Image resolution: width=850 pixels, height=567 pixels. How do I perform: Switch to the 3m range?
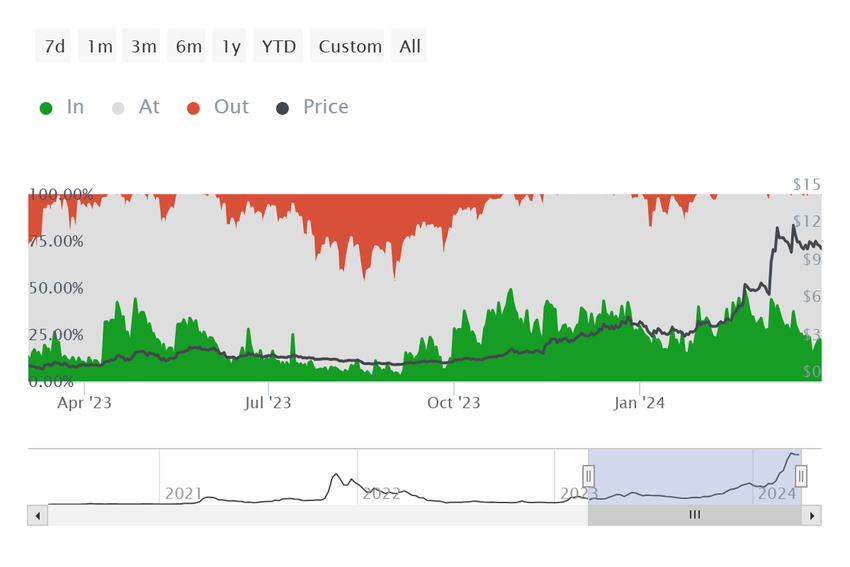click(141, 46)
